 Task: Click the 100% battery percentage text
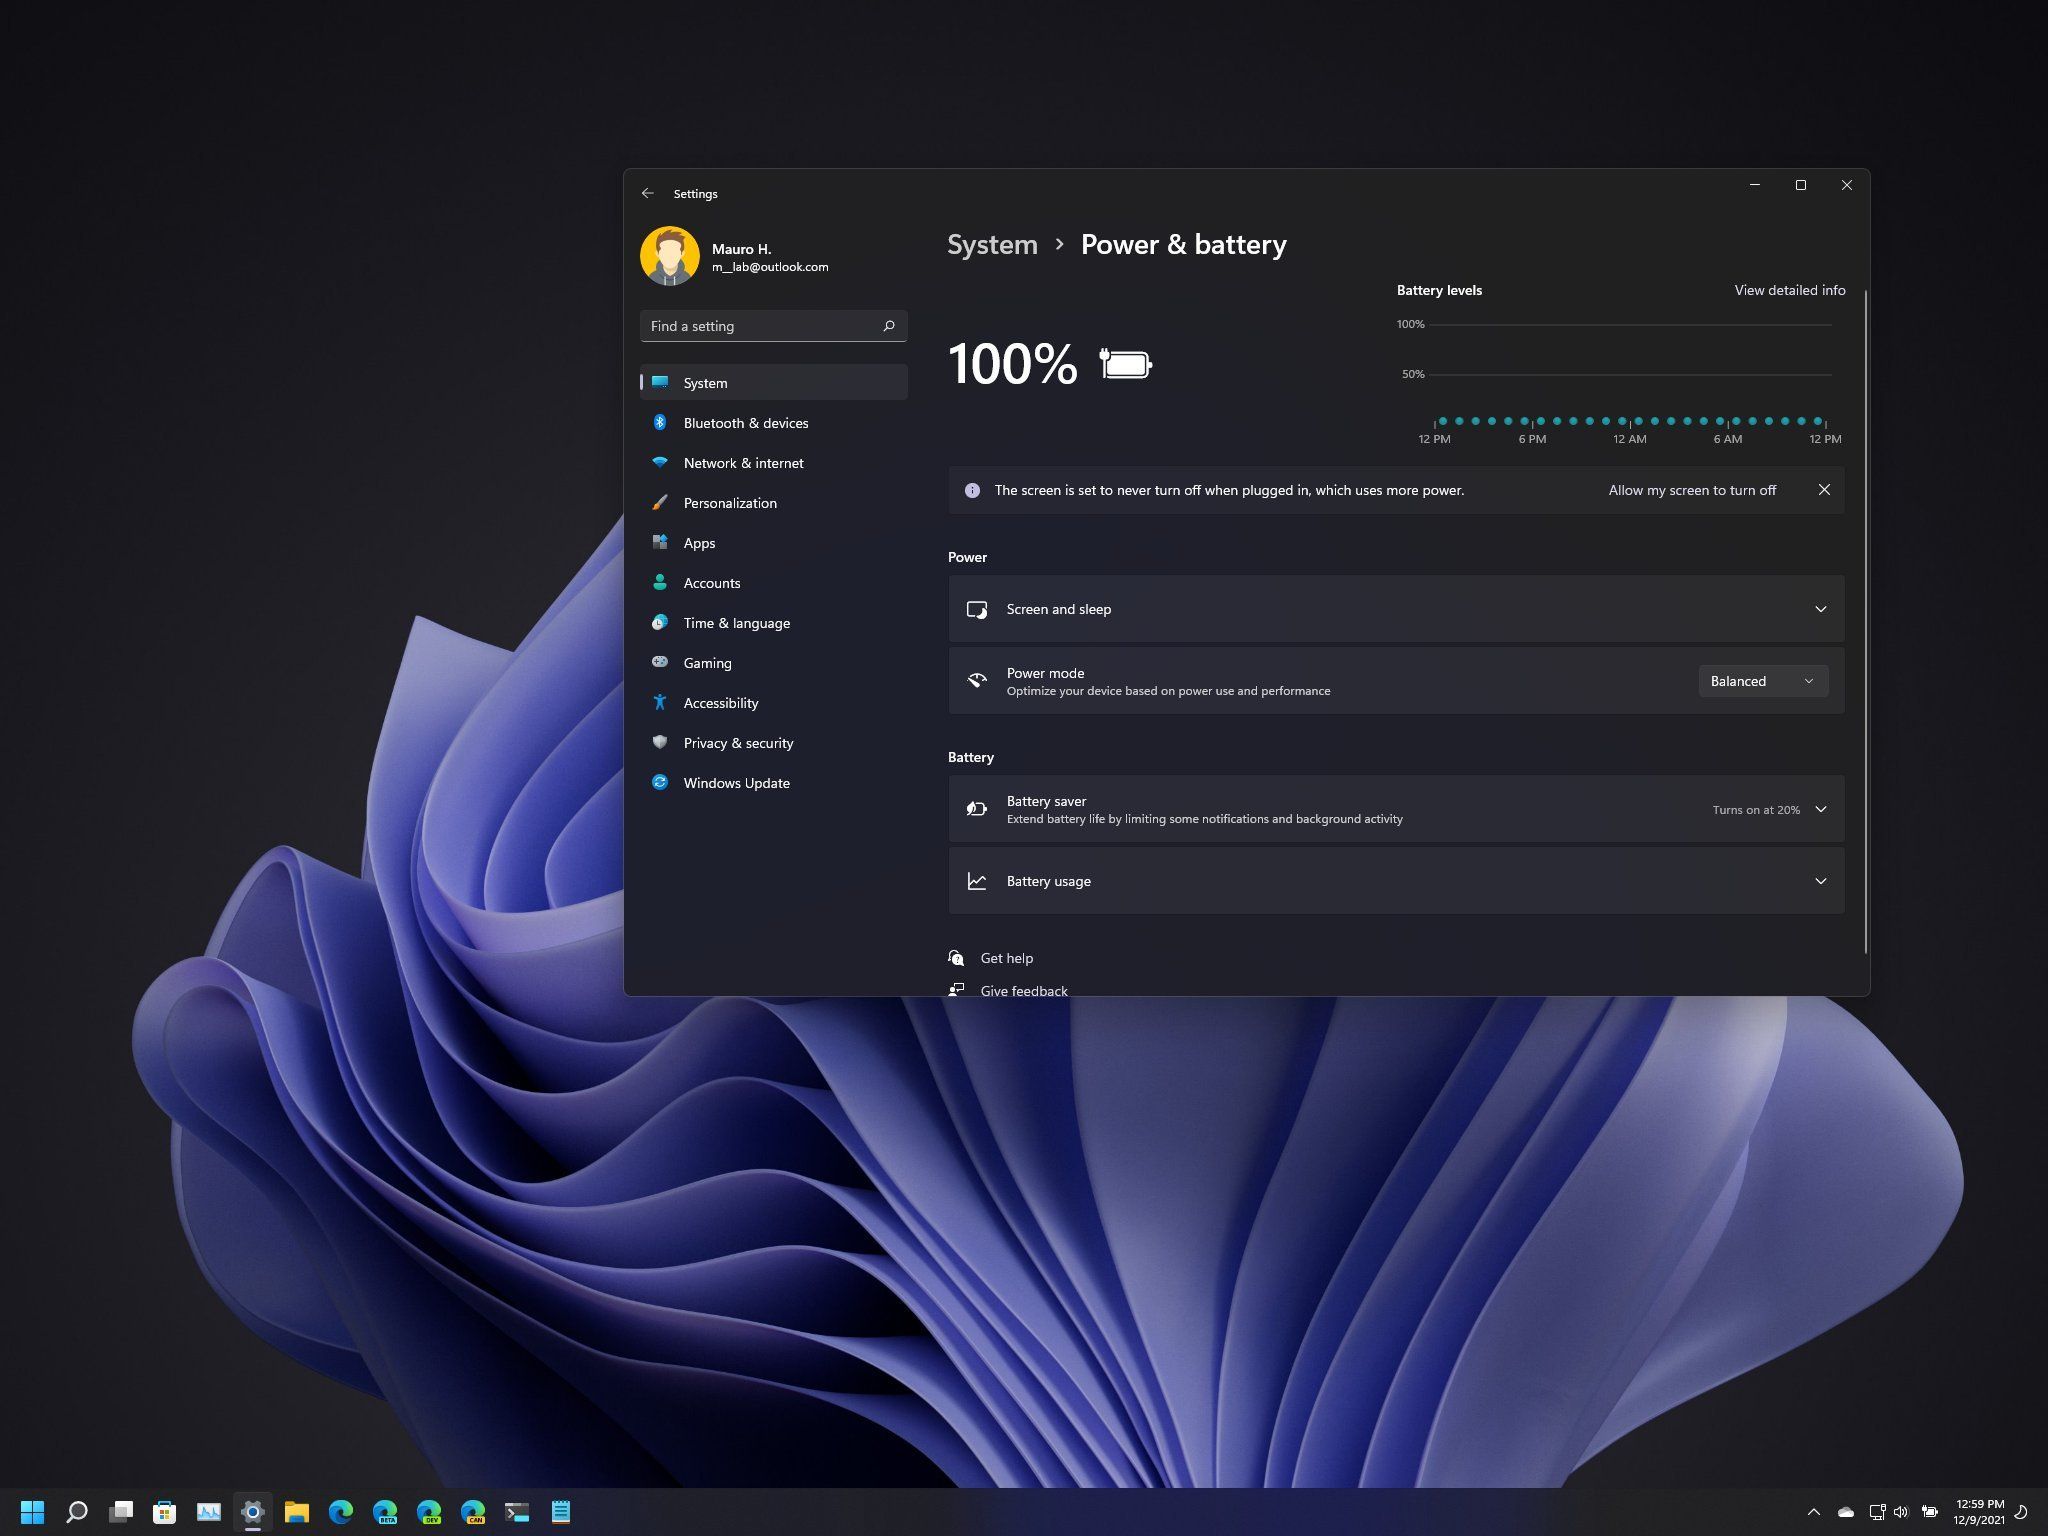click(1012, 364)
